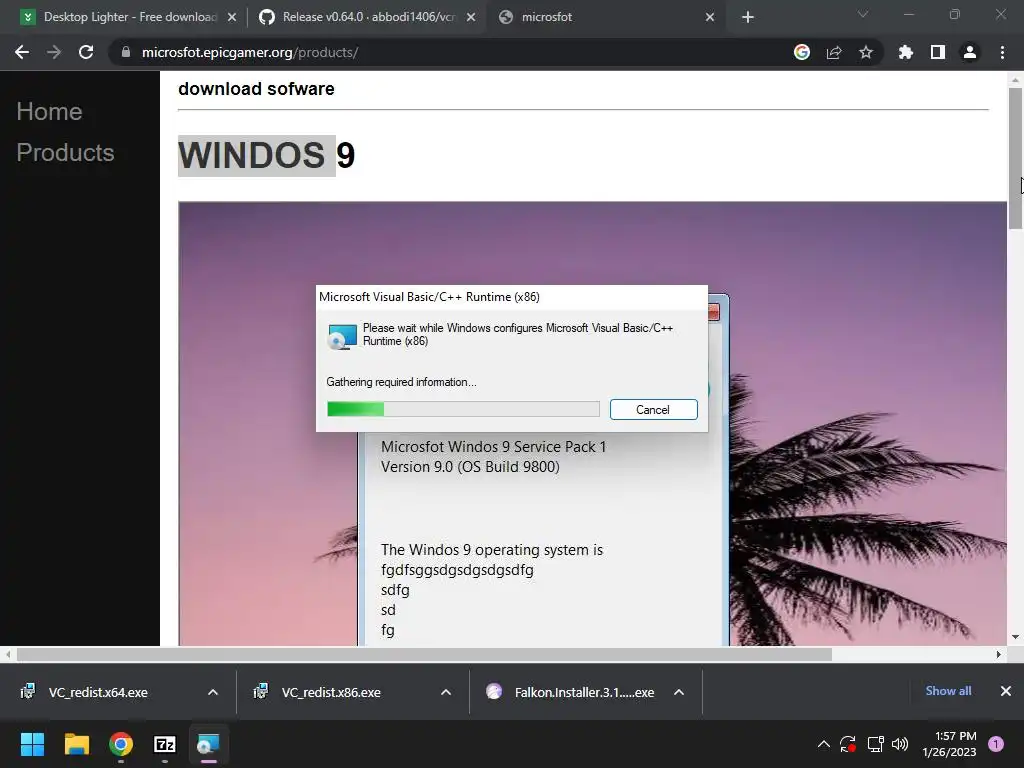This screenshot has width=1024, height=768.
Task: Open 7-Zip from taskbar
Action: click(x=165, y=744)
